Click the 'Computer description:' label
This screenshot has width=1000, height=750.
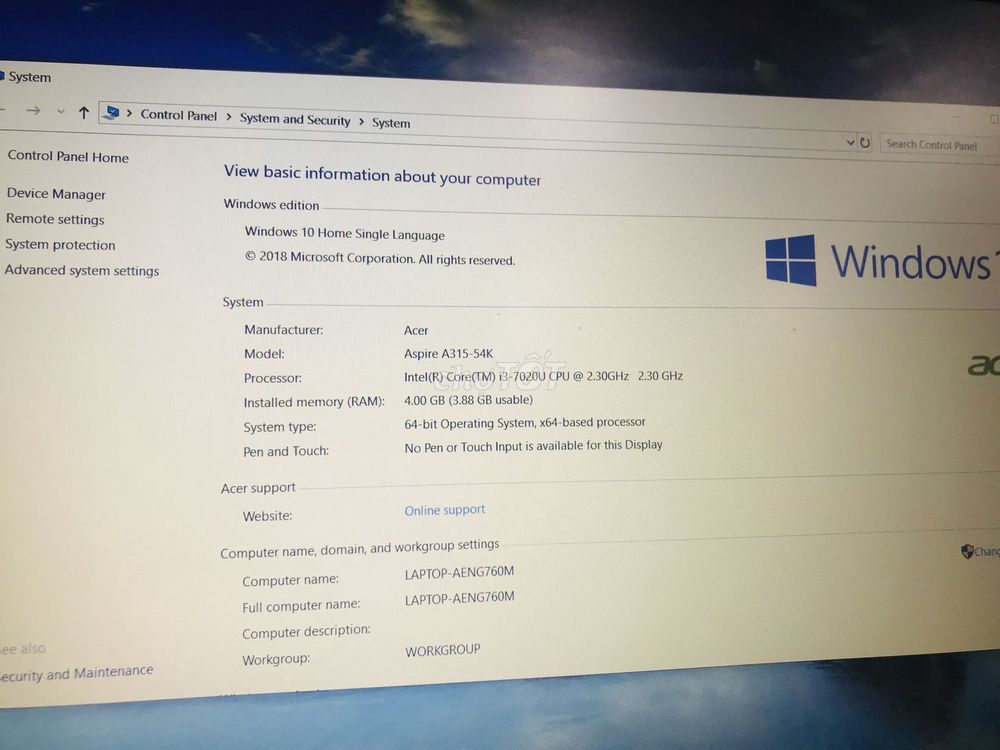[x=306, y=632]
